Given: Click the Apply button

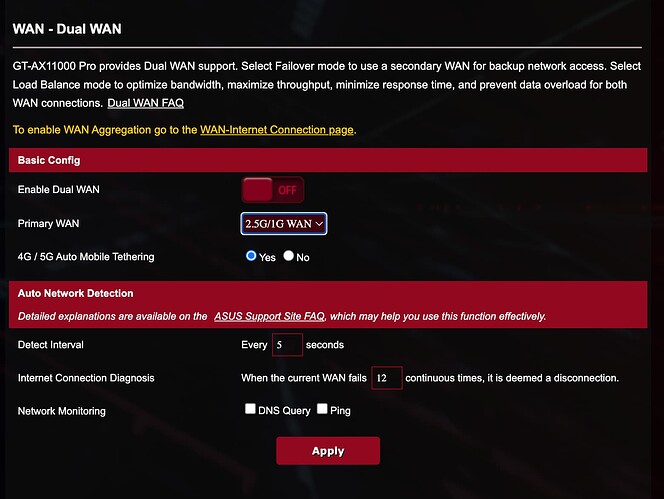Looking at the screenshot, I should coord(328,451).
